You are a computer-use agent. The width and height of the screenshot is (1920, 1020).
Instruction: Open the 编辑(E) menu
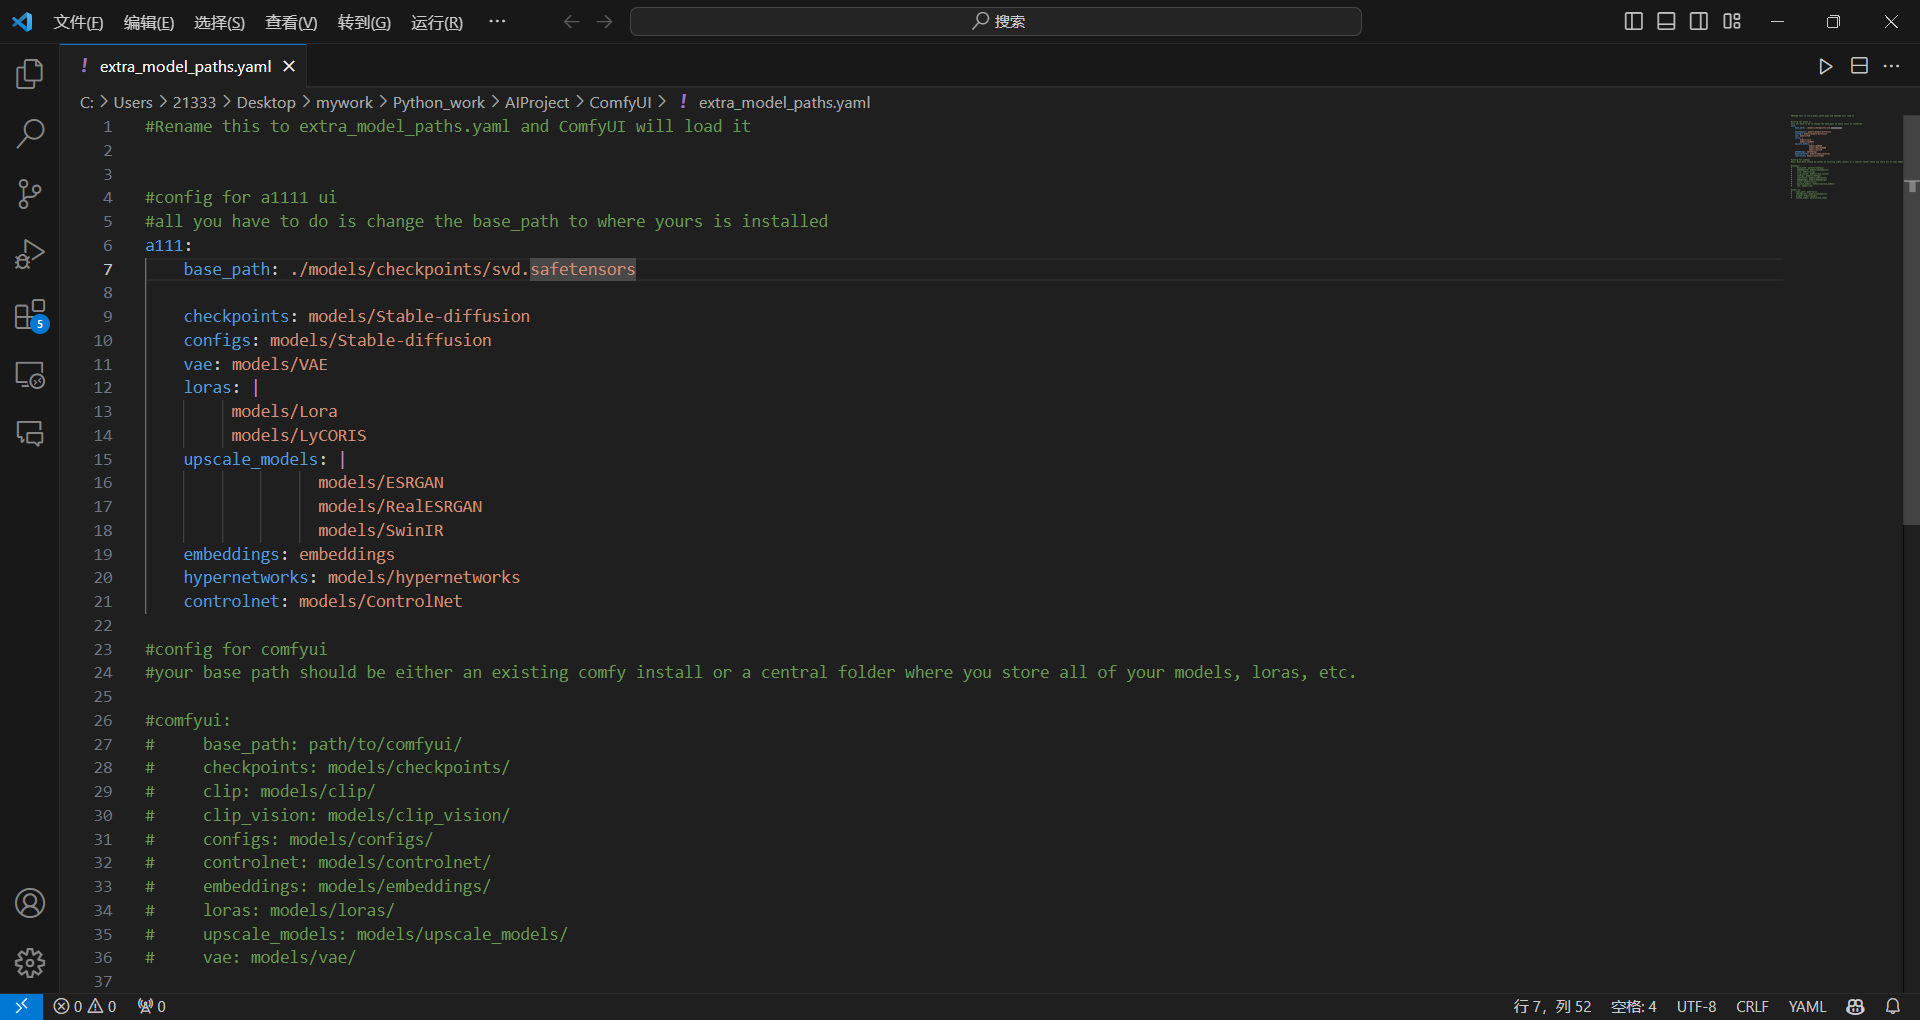tap(149, 22)
